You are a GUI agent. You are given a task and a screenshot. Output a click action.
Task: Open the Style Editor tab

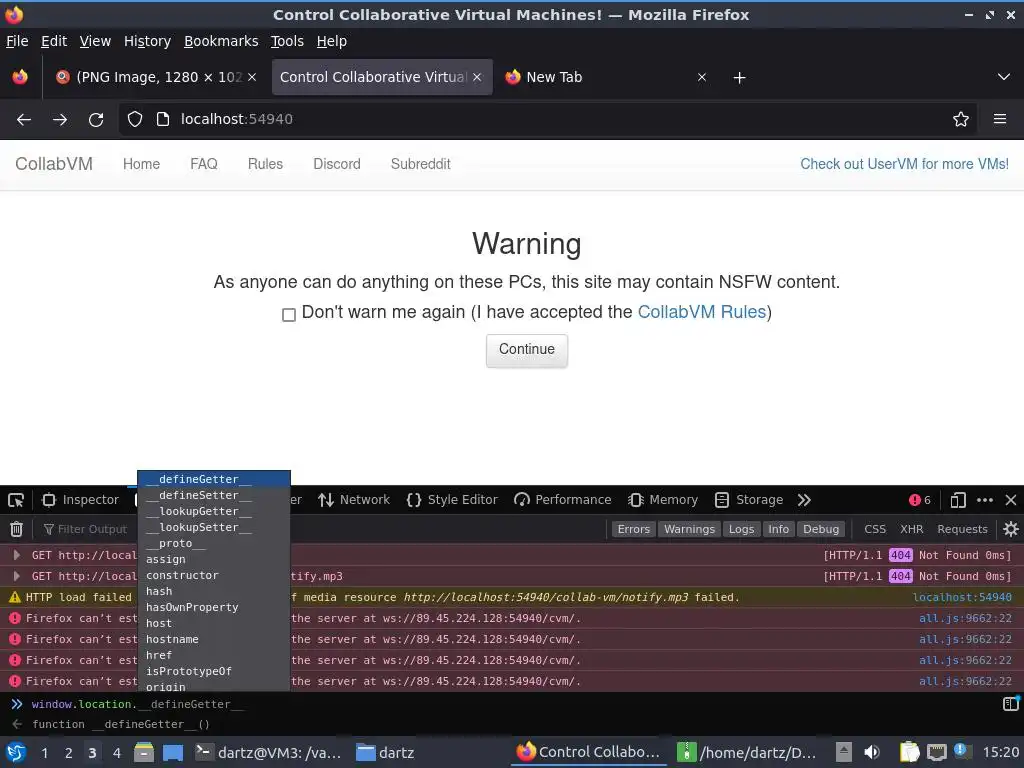(452, 500)
